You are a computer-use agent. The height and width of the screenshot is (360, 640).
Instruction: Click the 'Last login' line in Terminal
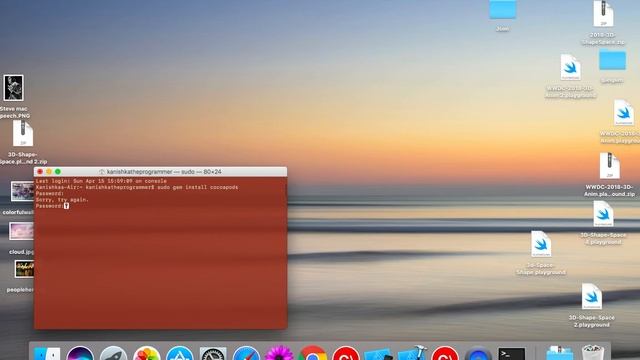coord(101,181)
